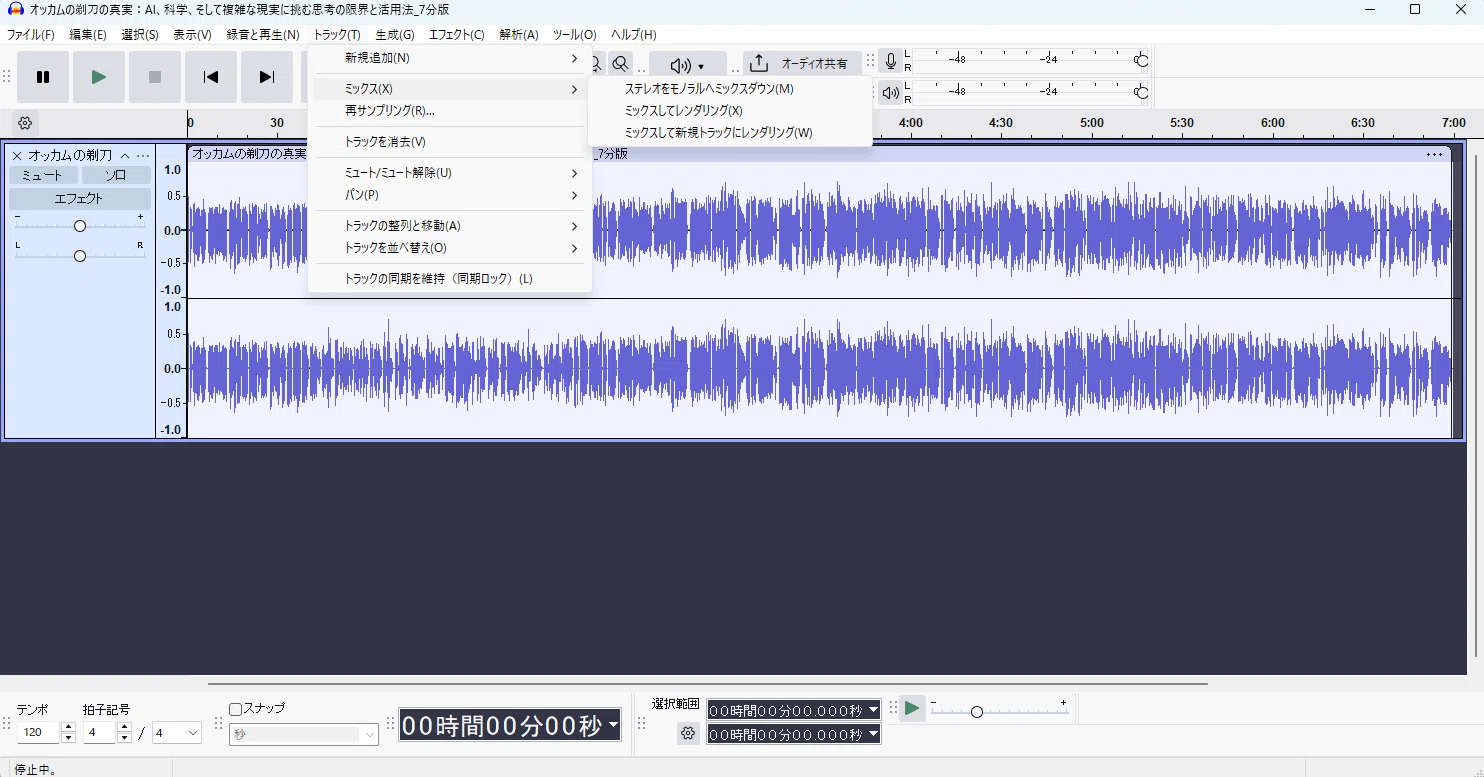
Task: Open selection start time format dropdown
Action: [x=873, y=710]
